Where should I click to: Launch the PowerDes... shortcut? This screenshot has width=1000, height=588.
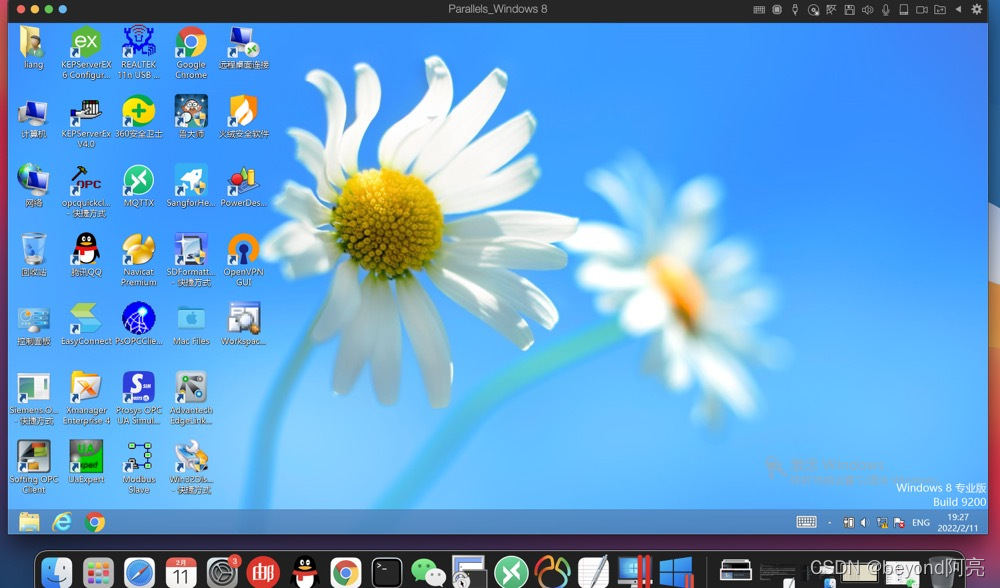(x=244, y=186)
